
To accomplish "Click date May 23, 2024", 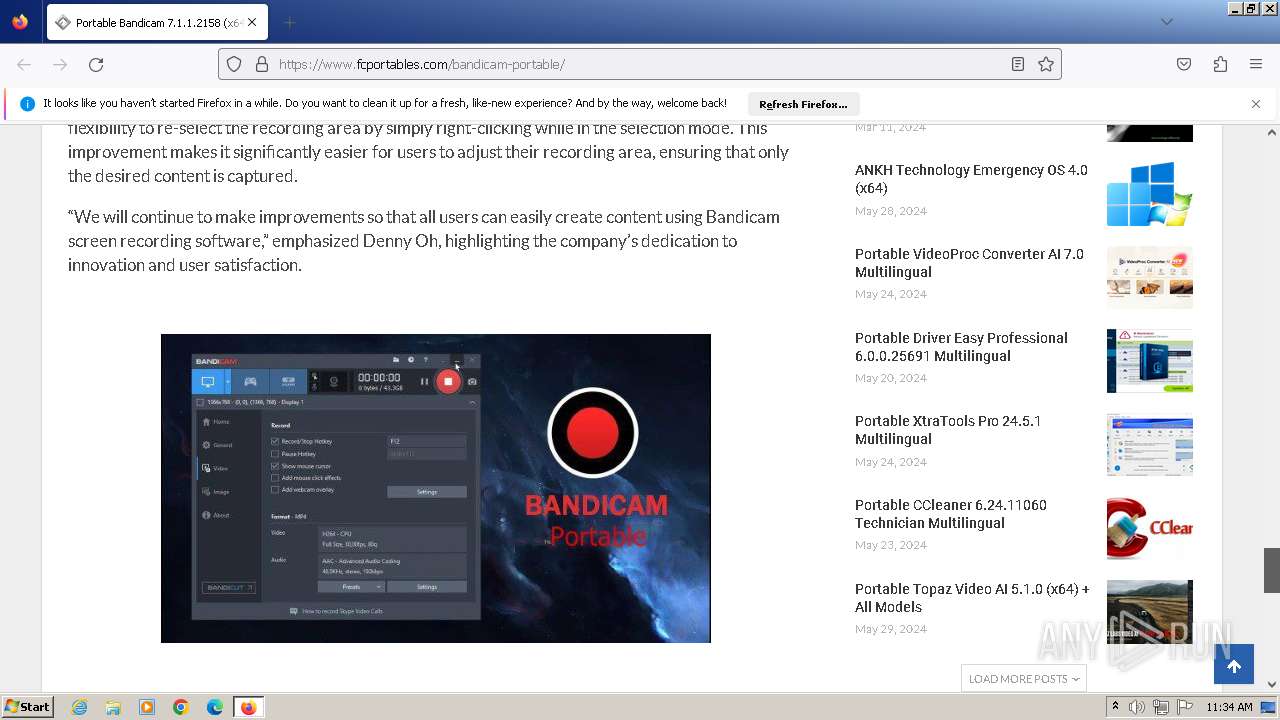I will click(891, 545).
